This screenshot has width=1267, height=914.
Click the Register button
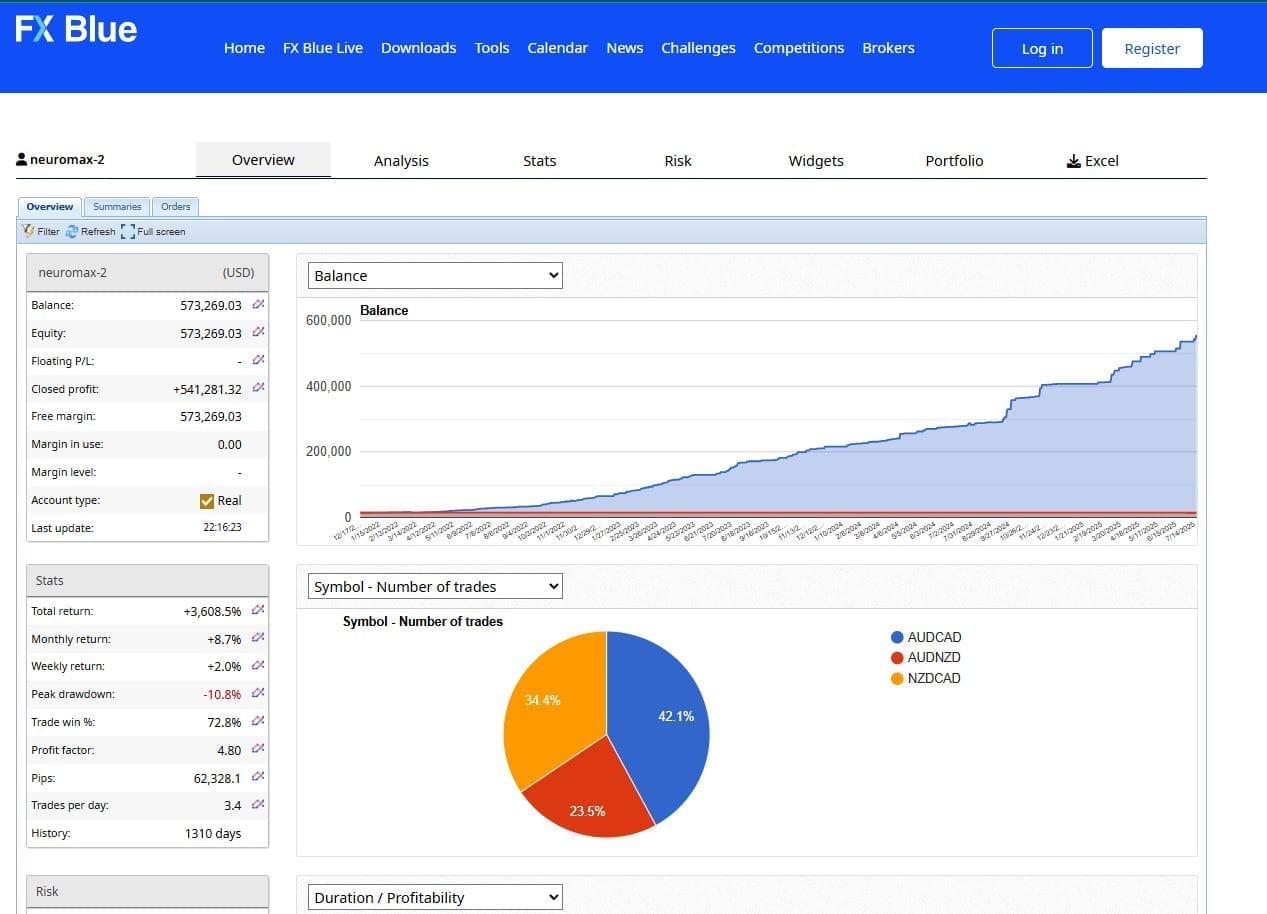coord(1152,48)
